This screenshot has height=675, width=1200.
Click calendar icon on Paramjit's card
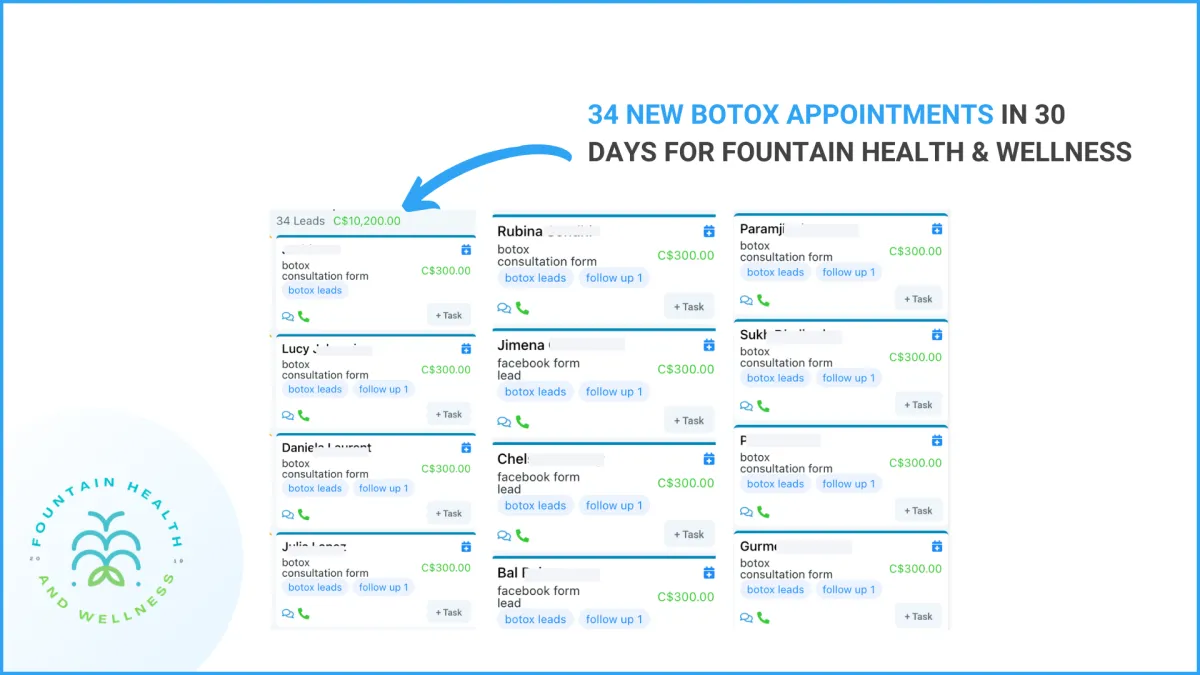click(937, 229)
